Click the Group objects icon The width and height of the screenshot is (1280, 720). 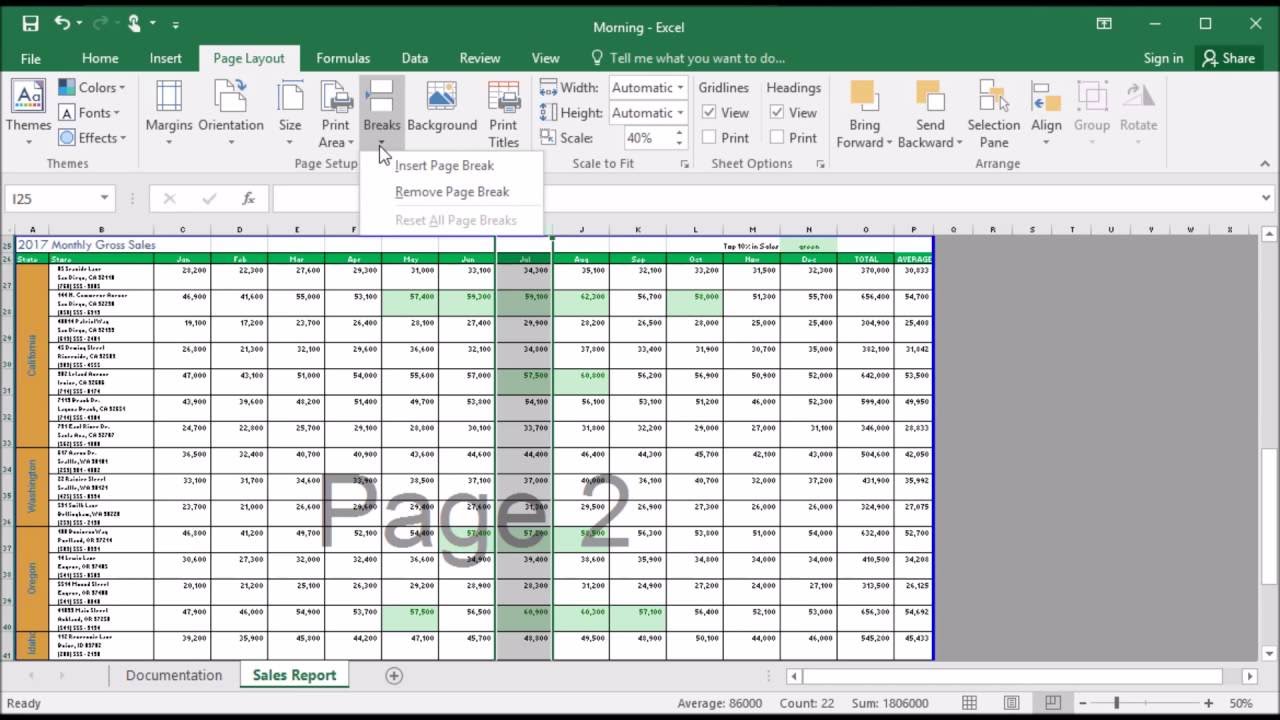point(1092,97)
